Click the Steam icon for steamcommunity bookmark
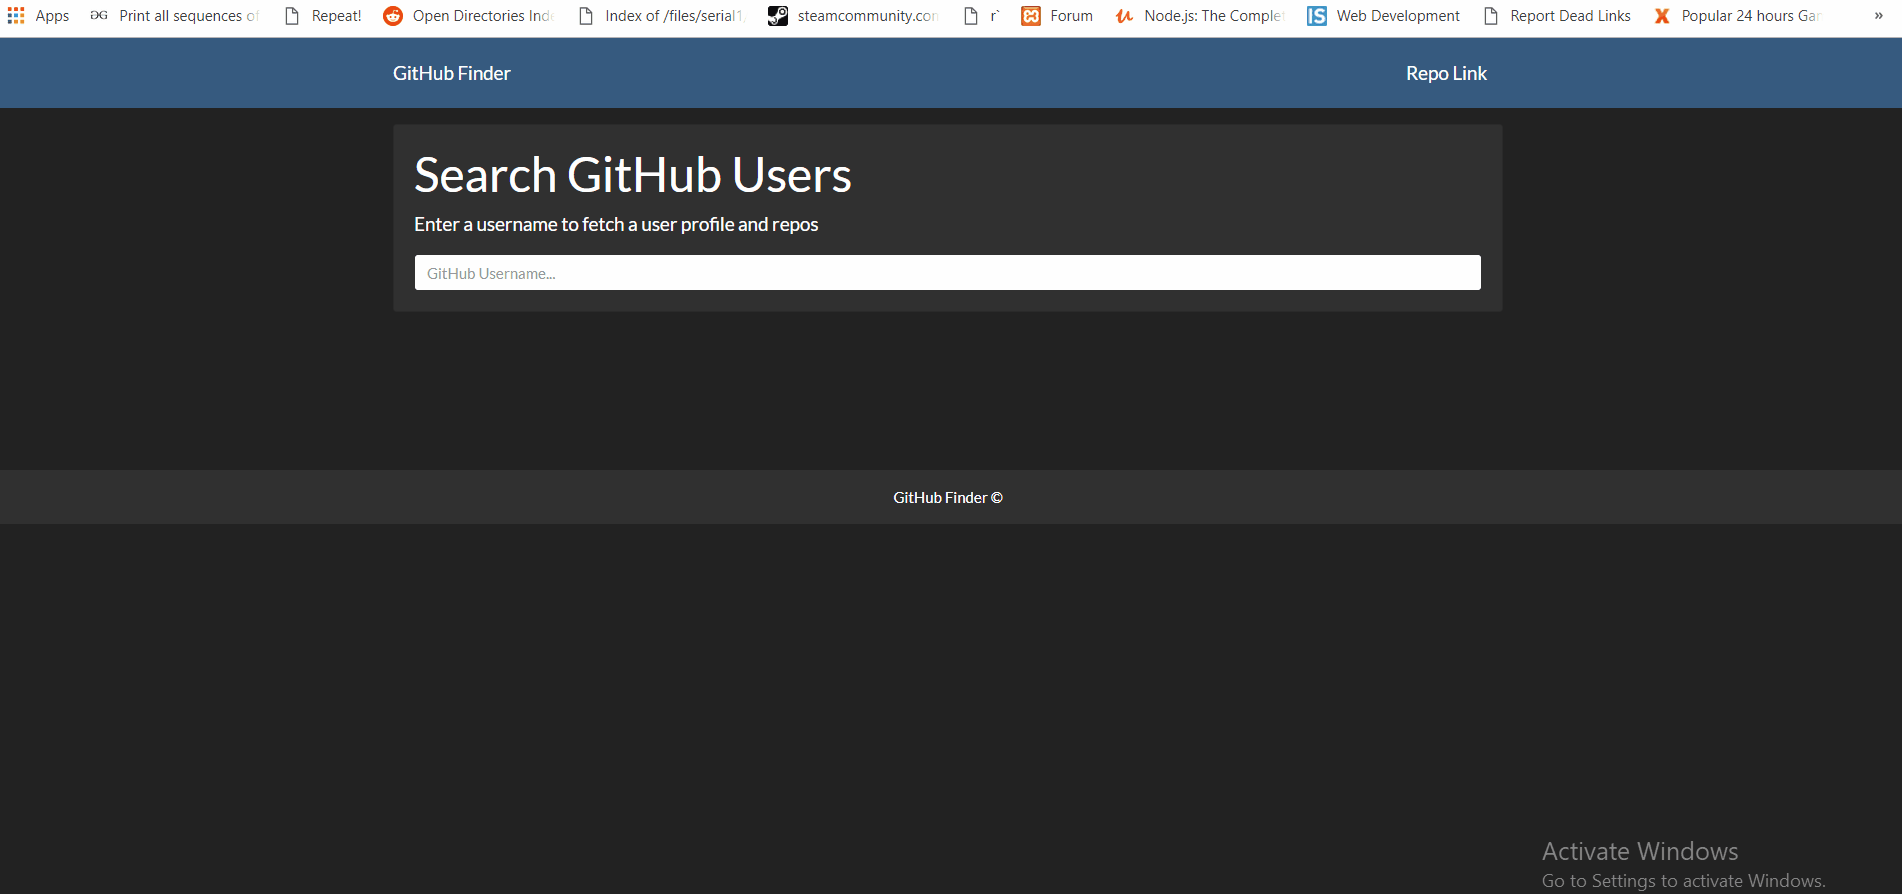The image size is (1902, 894). 778,16
